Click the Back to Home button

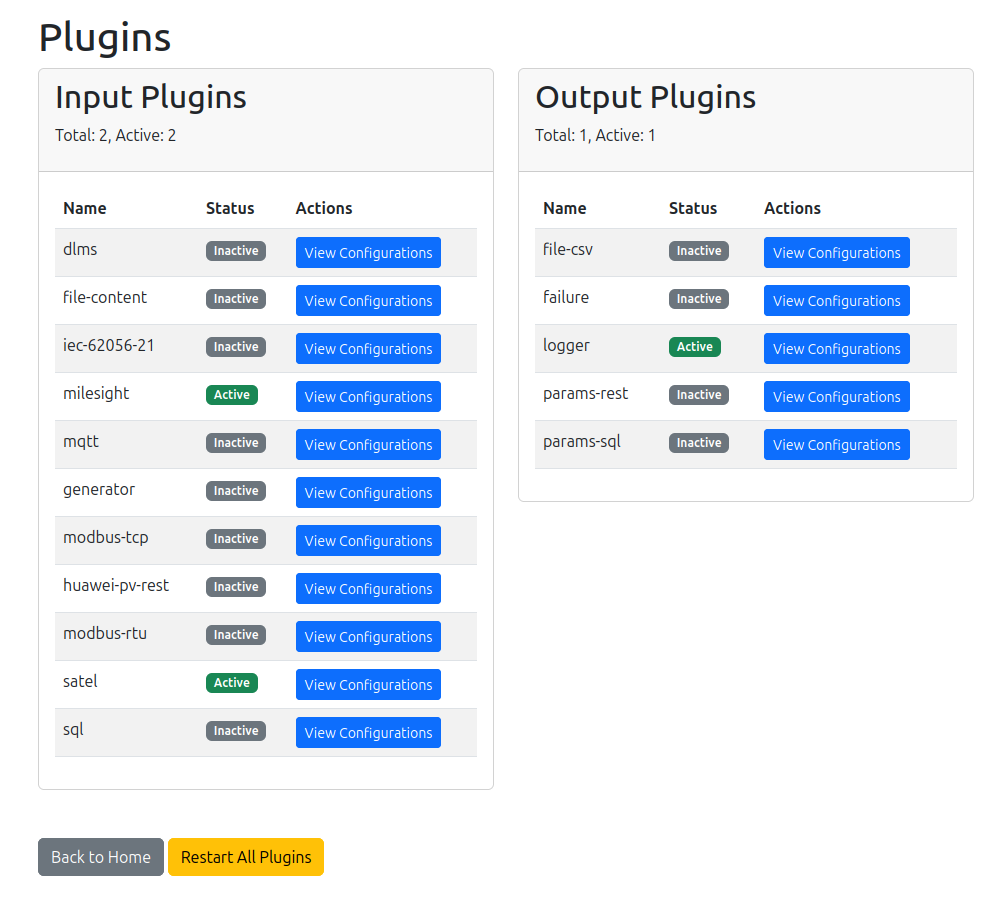(x=101, y=857)
